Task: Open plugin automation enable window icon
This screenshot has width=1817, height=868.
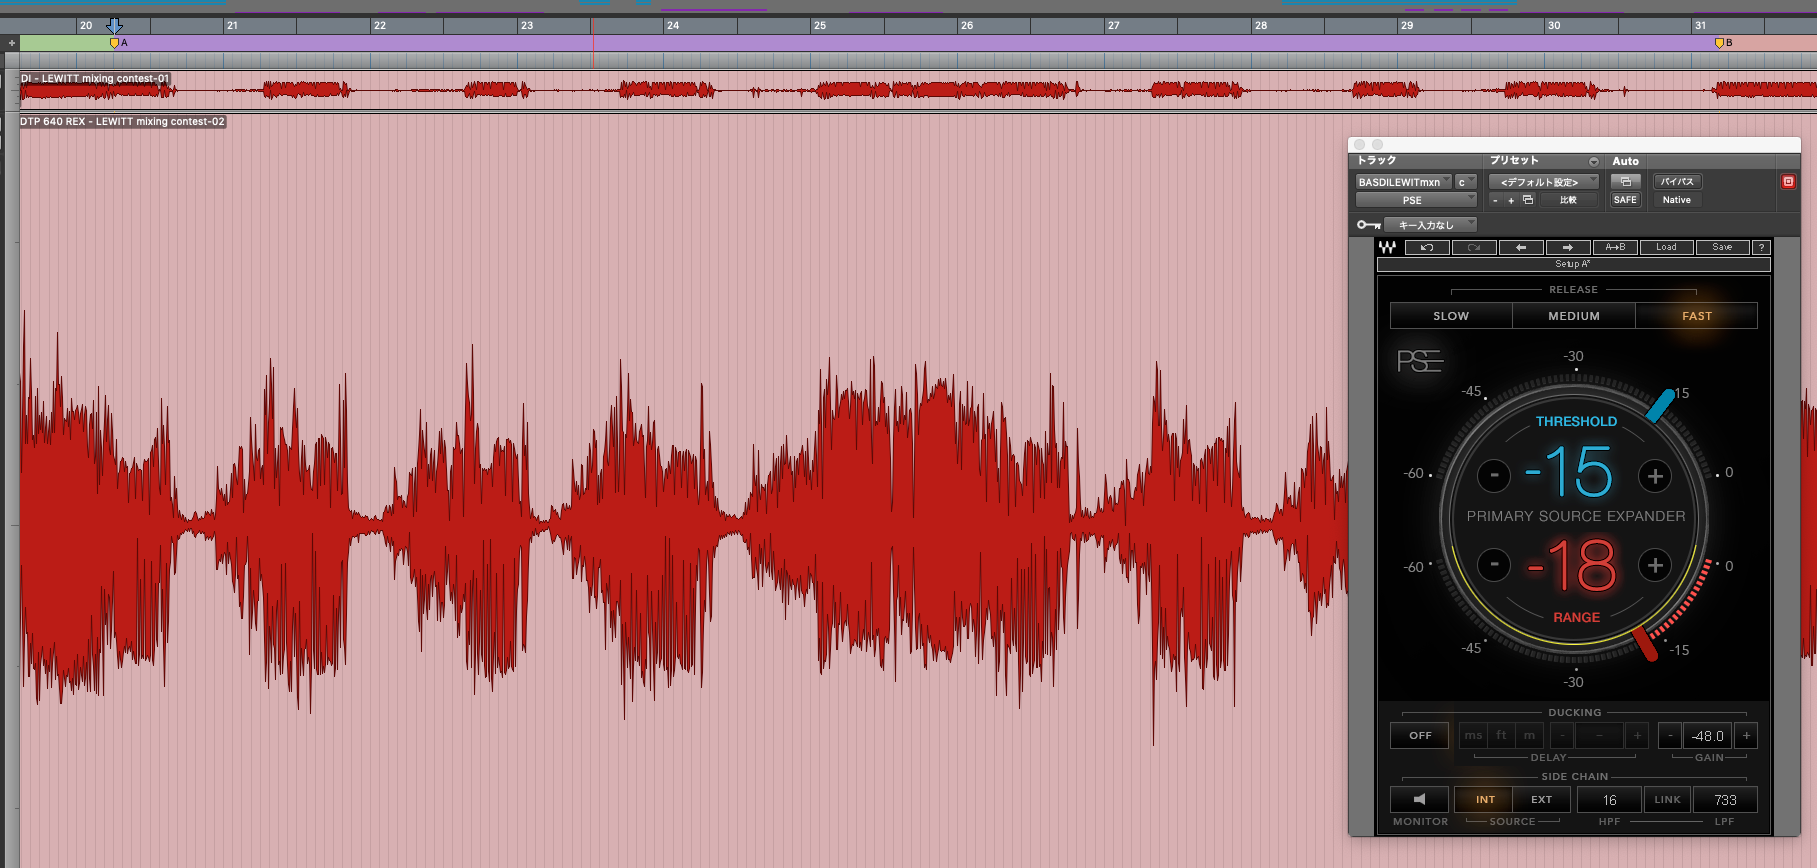Action: tap(1625, 182)
